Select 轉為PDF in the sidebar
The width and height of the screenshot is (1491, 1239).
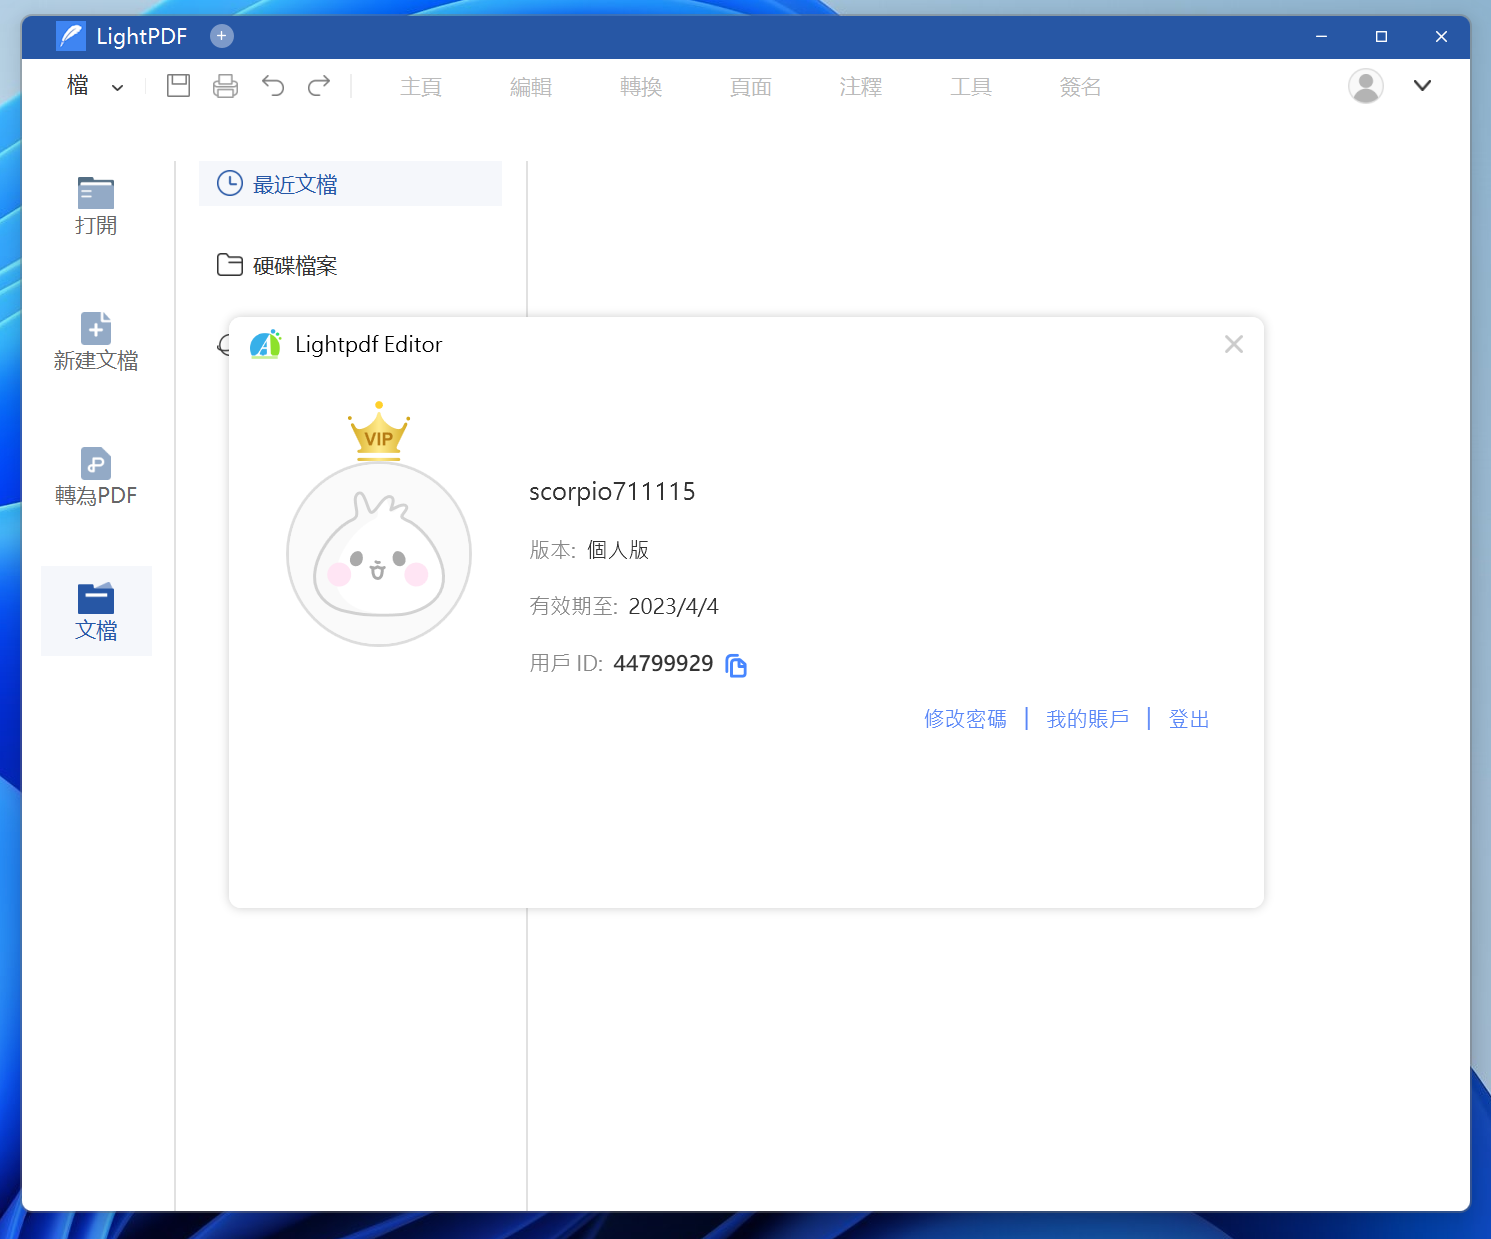[96, 476]
